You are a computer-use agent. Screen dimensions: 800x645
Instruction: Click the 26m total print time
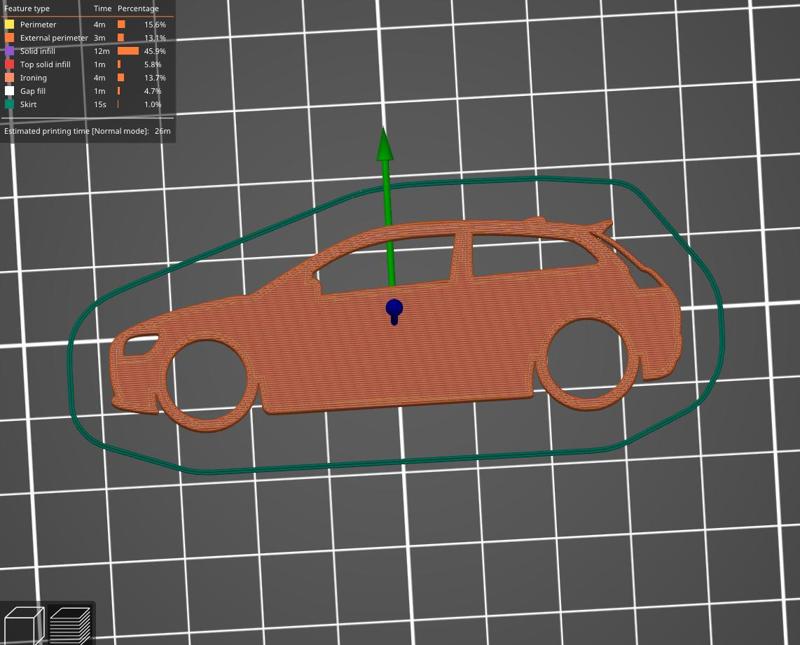[x=163, y=131]
